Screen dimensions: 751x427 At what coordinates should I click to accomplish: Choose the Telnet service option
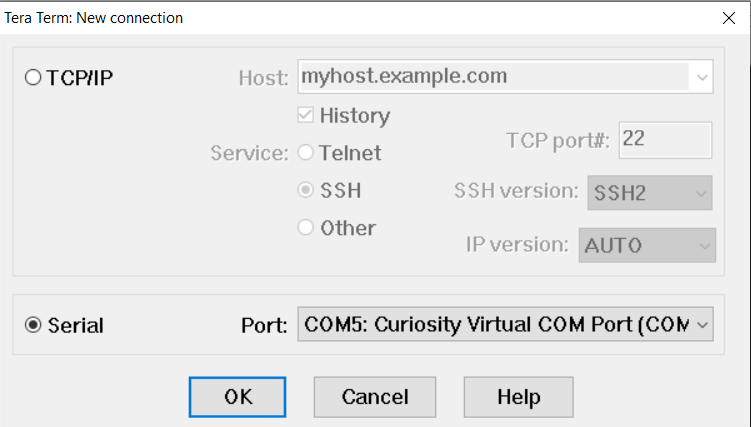point(307,154)
